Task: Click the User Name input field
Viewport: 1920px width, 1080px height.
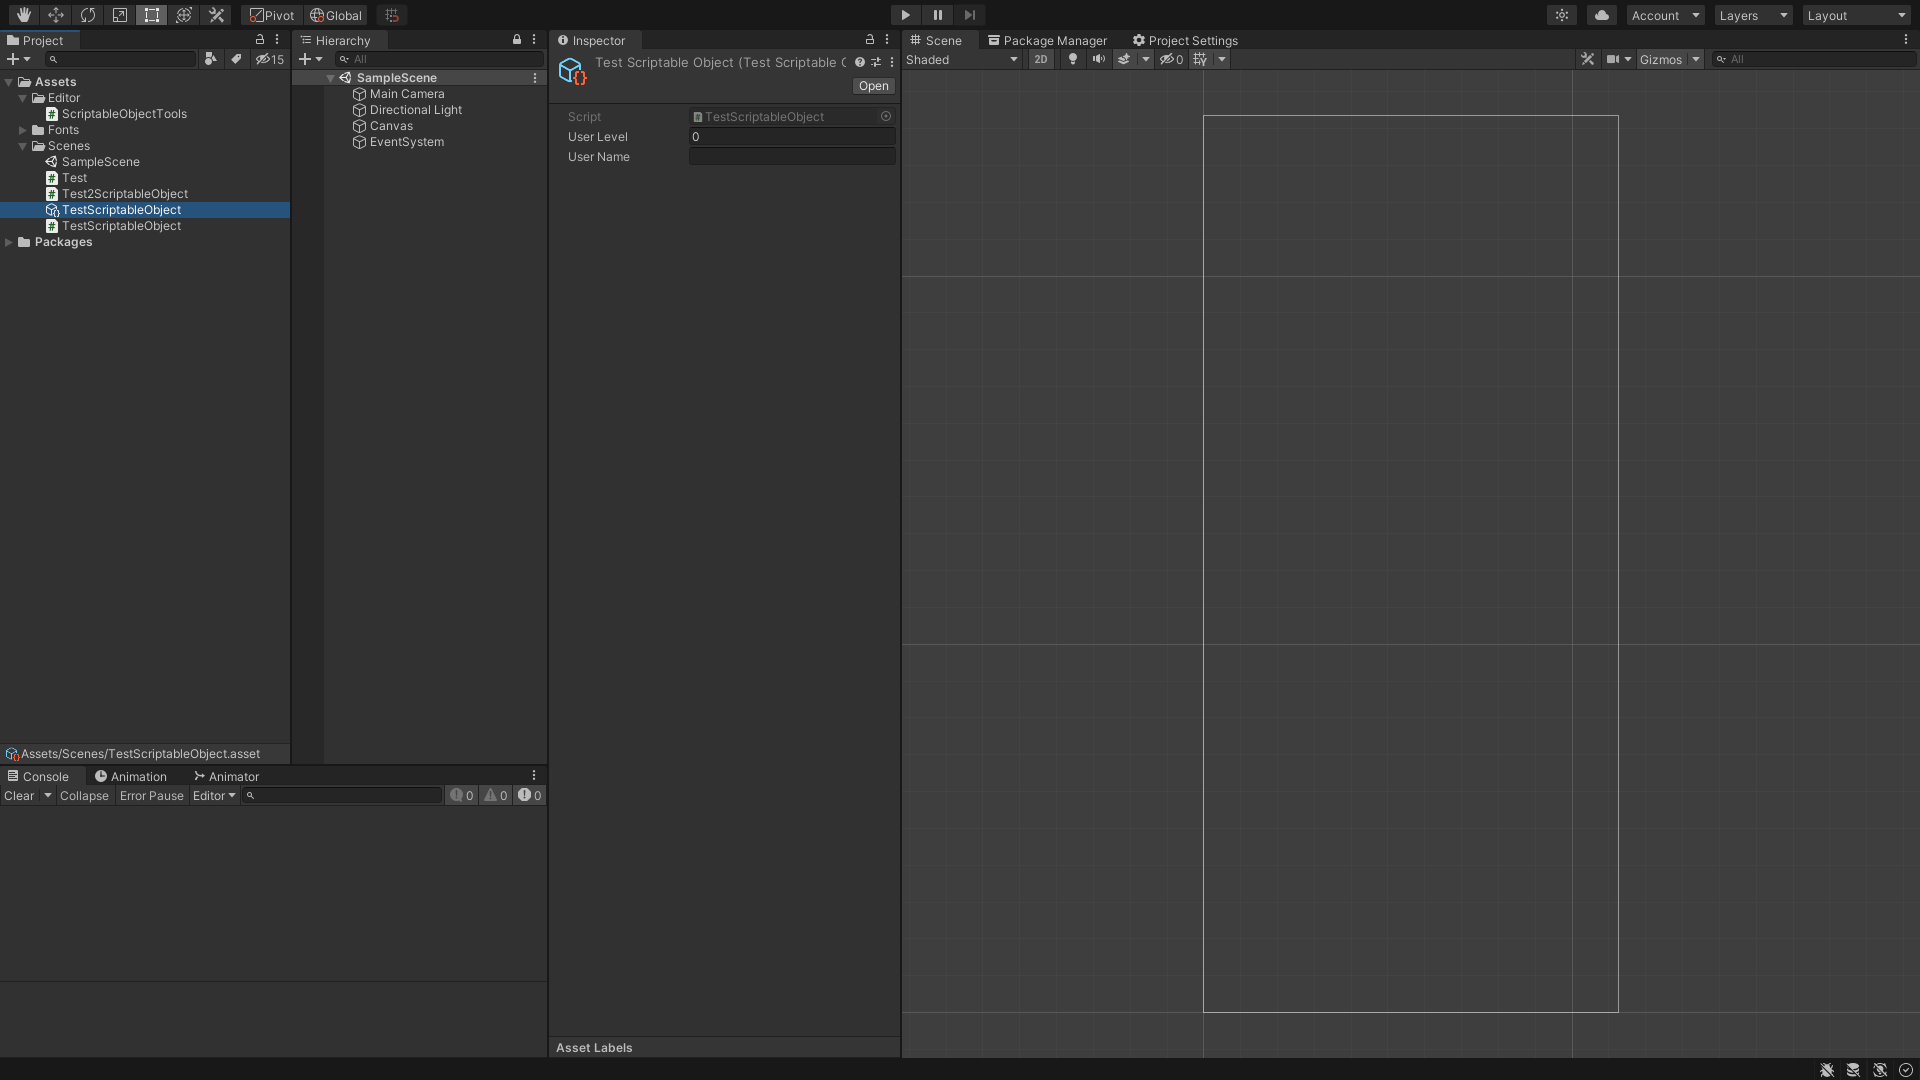Action: pos(790,156)
